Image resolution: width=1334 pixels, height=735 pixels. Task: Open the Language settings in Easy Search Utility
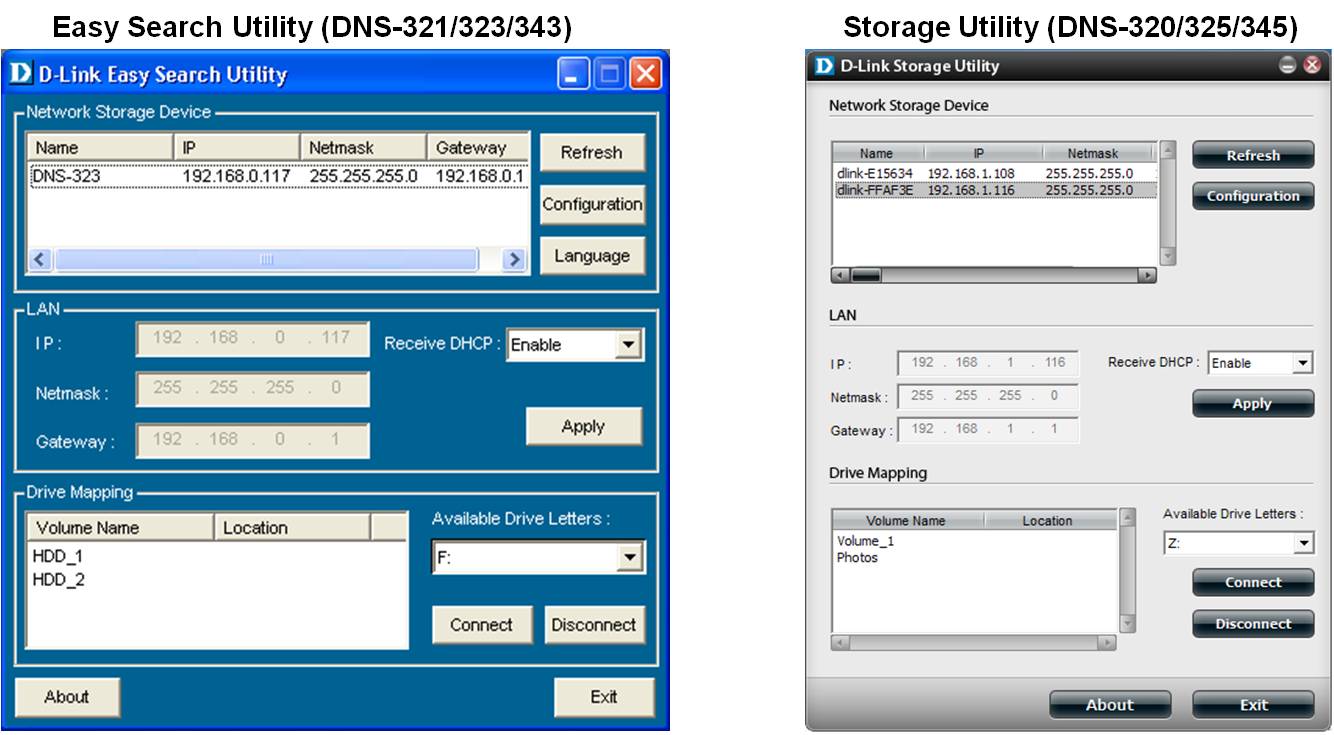pos(592,255)
